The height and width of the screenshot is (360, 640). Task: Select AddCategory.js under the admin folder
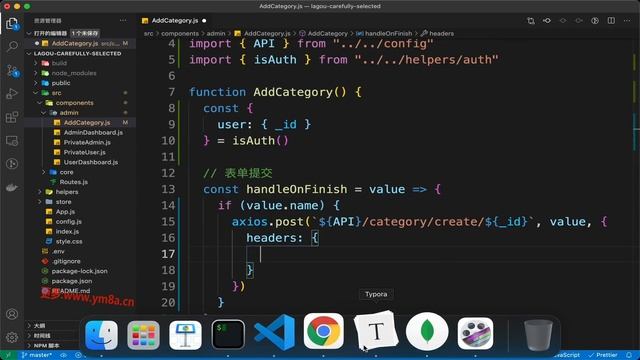click(x=87, y=122)
